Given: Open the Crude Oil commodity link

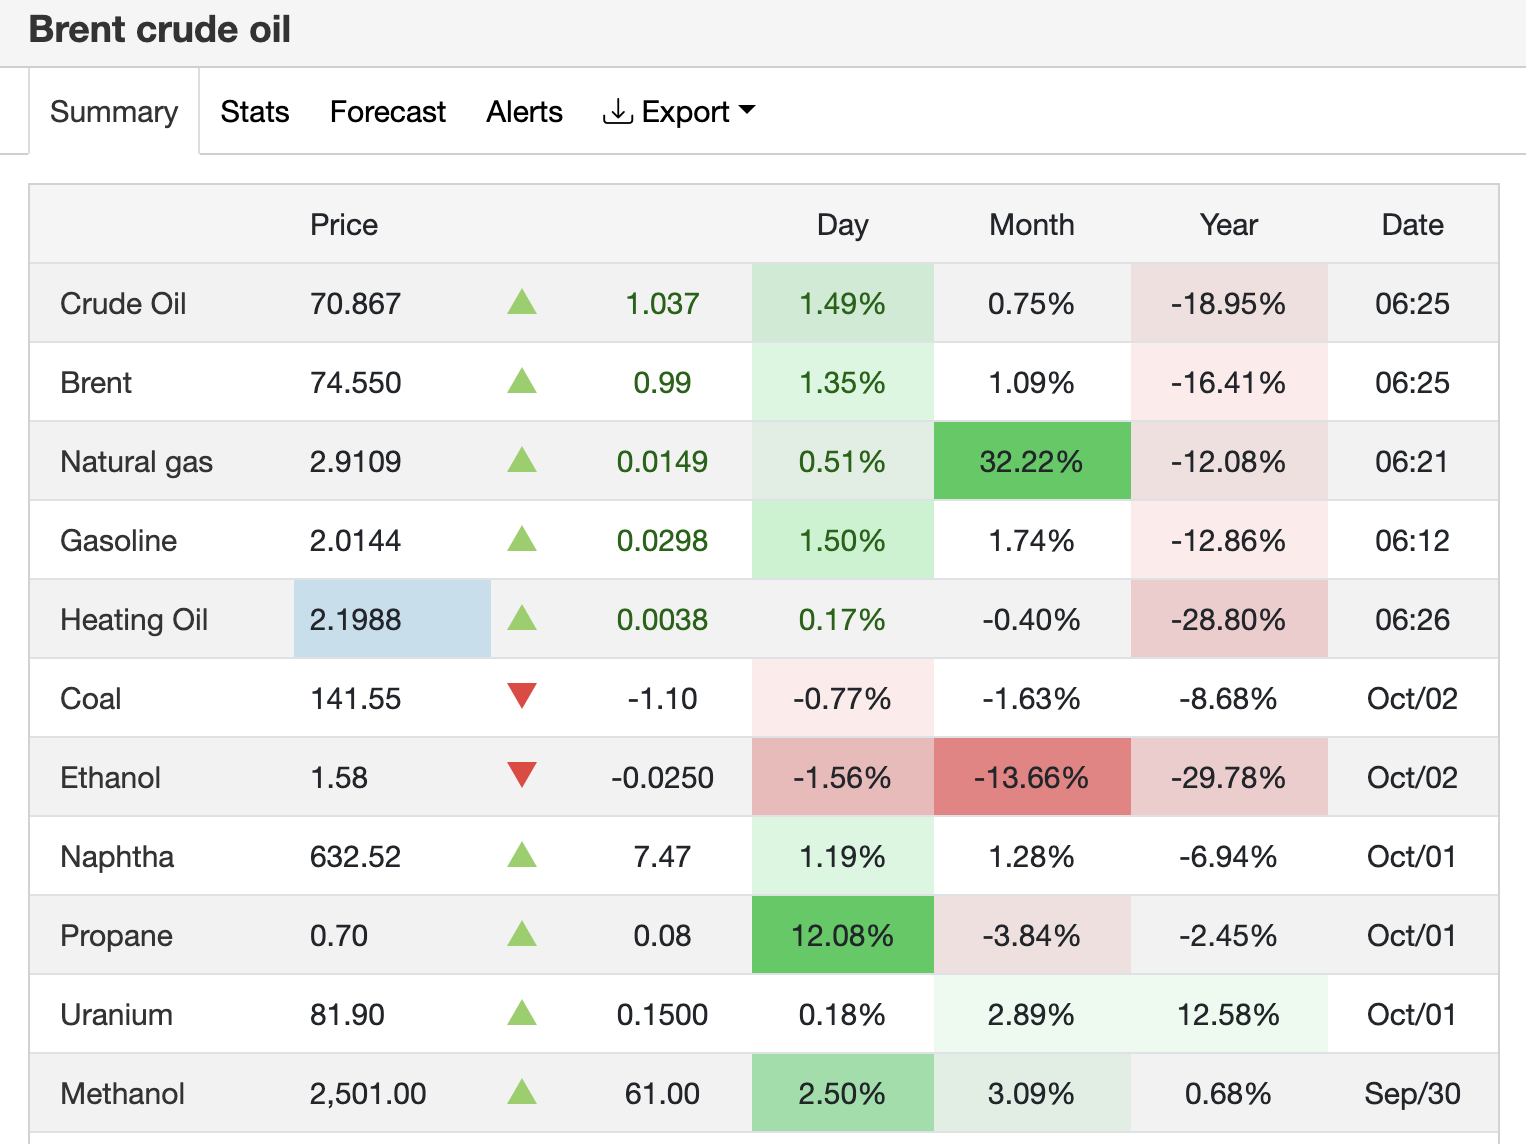Looking at the screenshot, I should tap(123, 303).
